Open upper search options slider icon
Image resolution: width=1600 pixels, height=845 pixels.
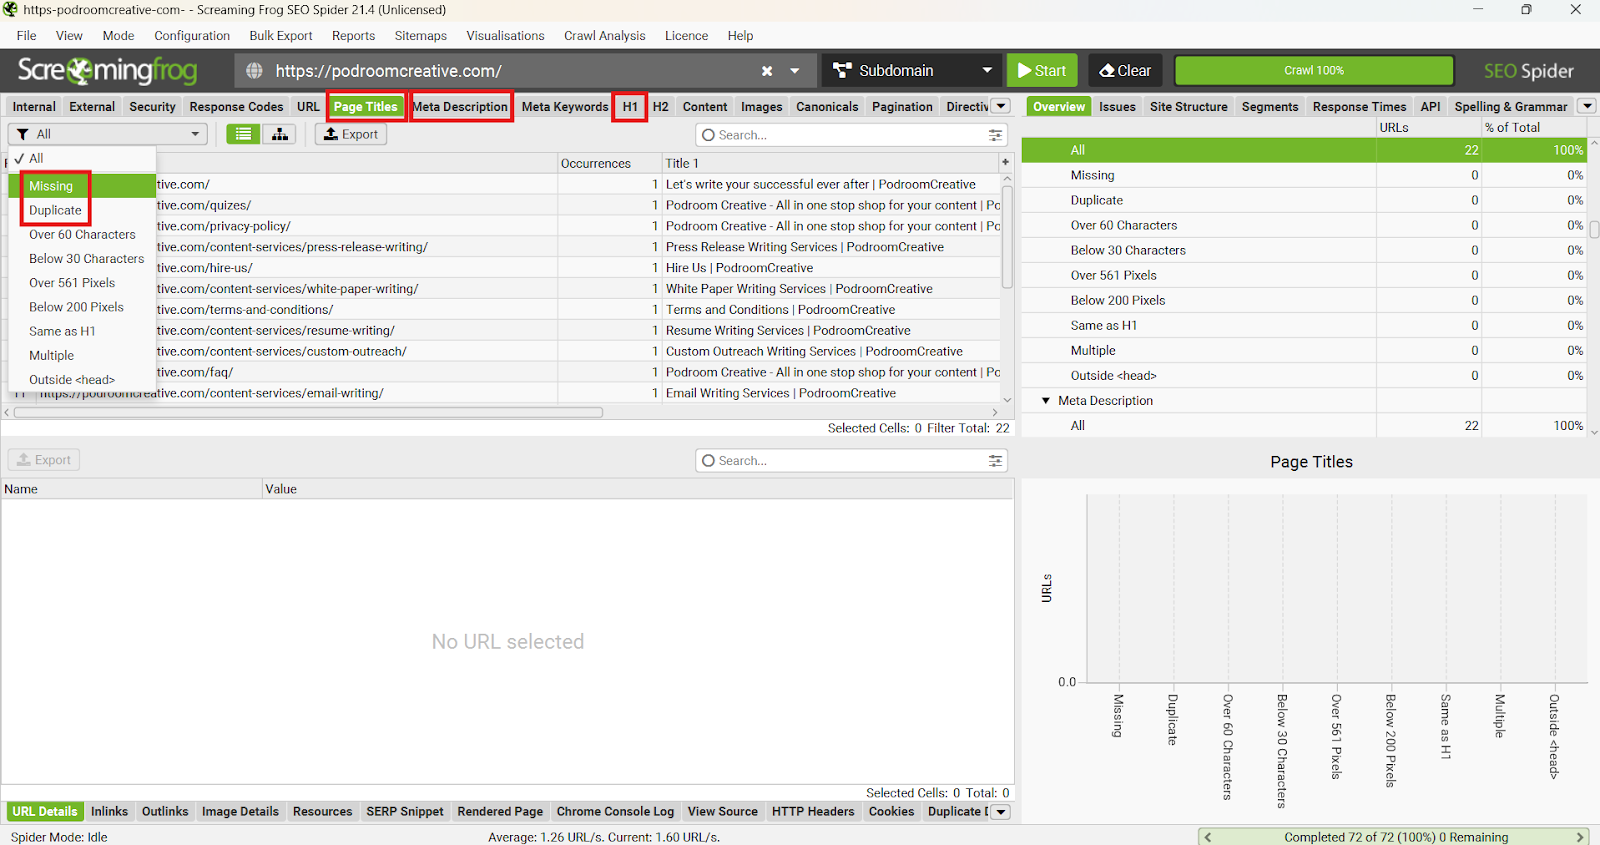[995, 135]
